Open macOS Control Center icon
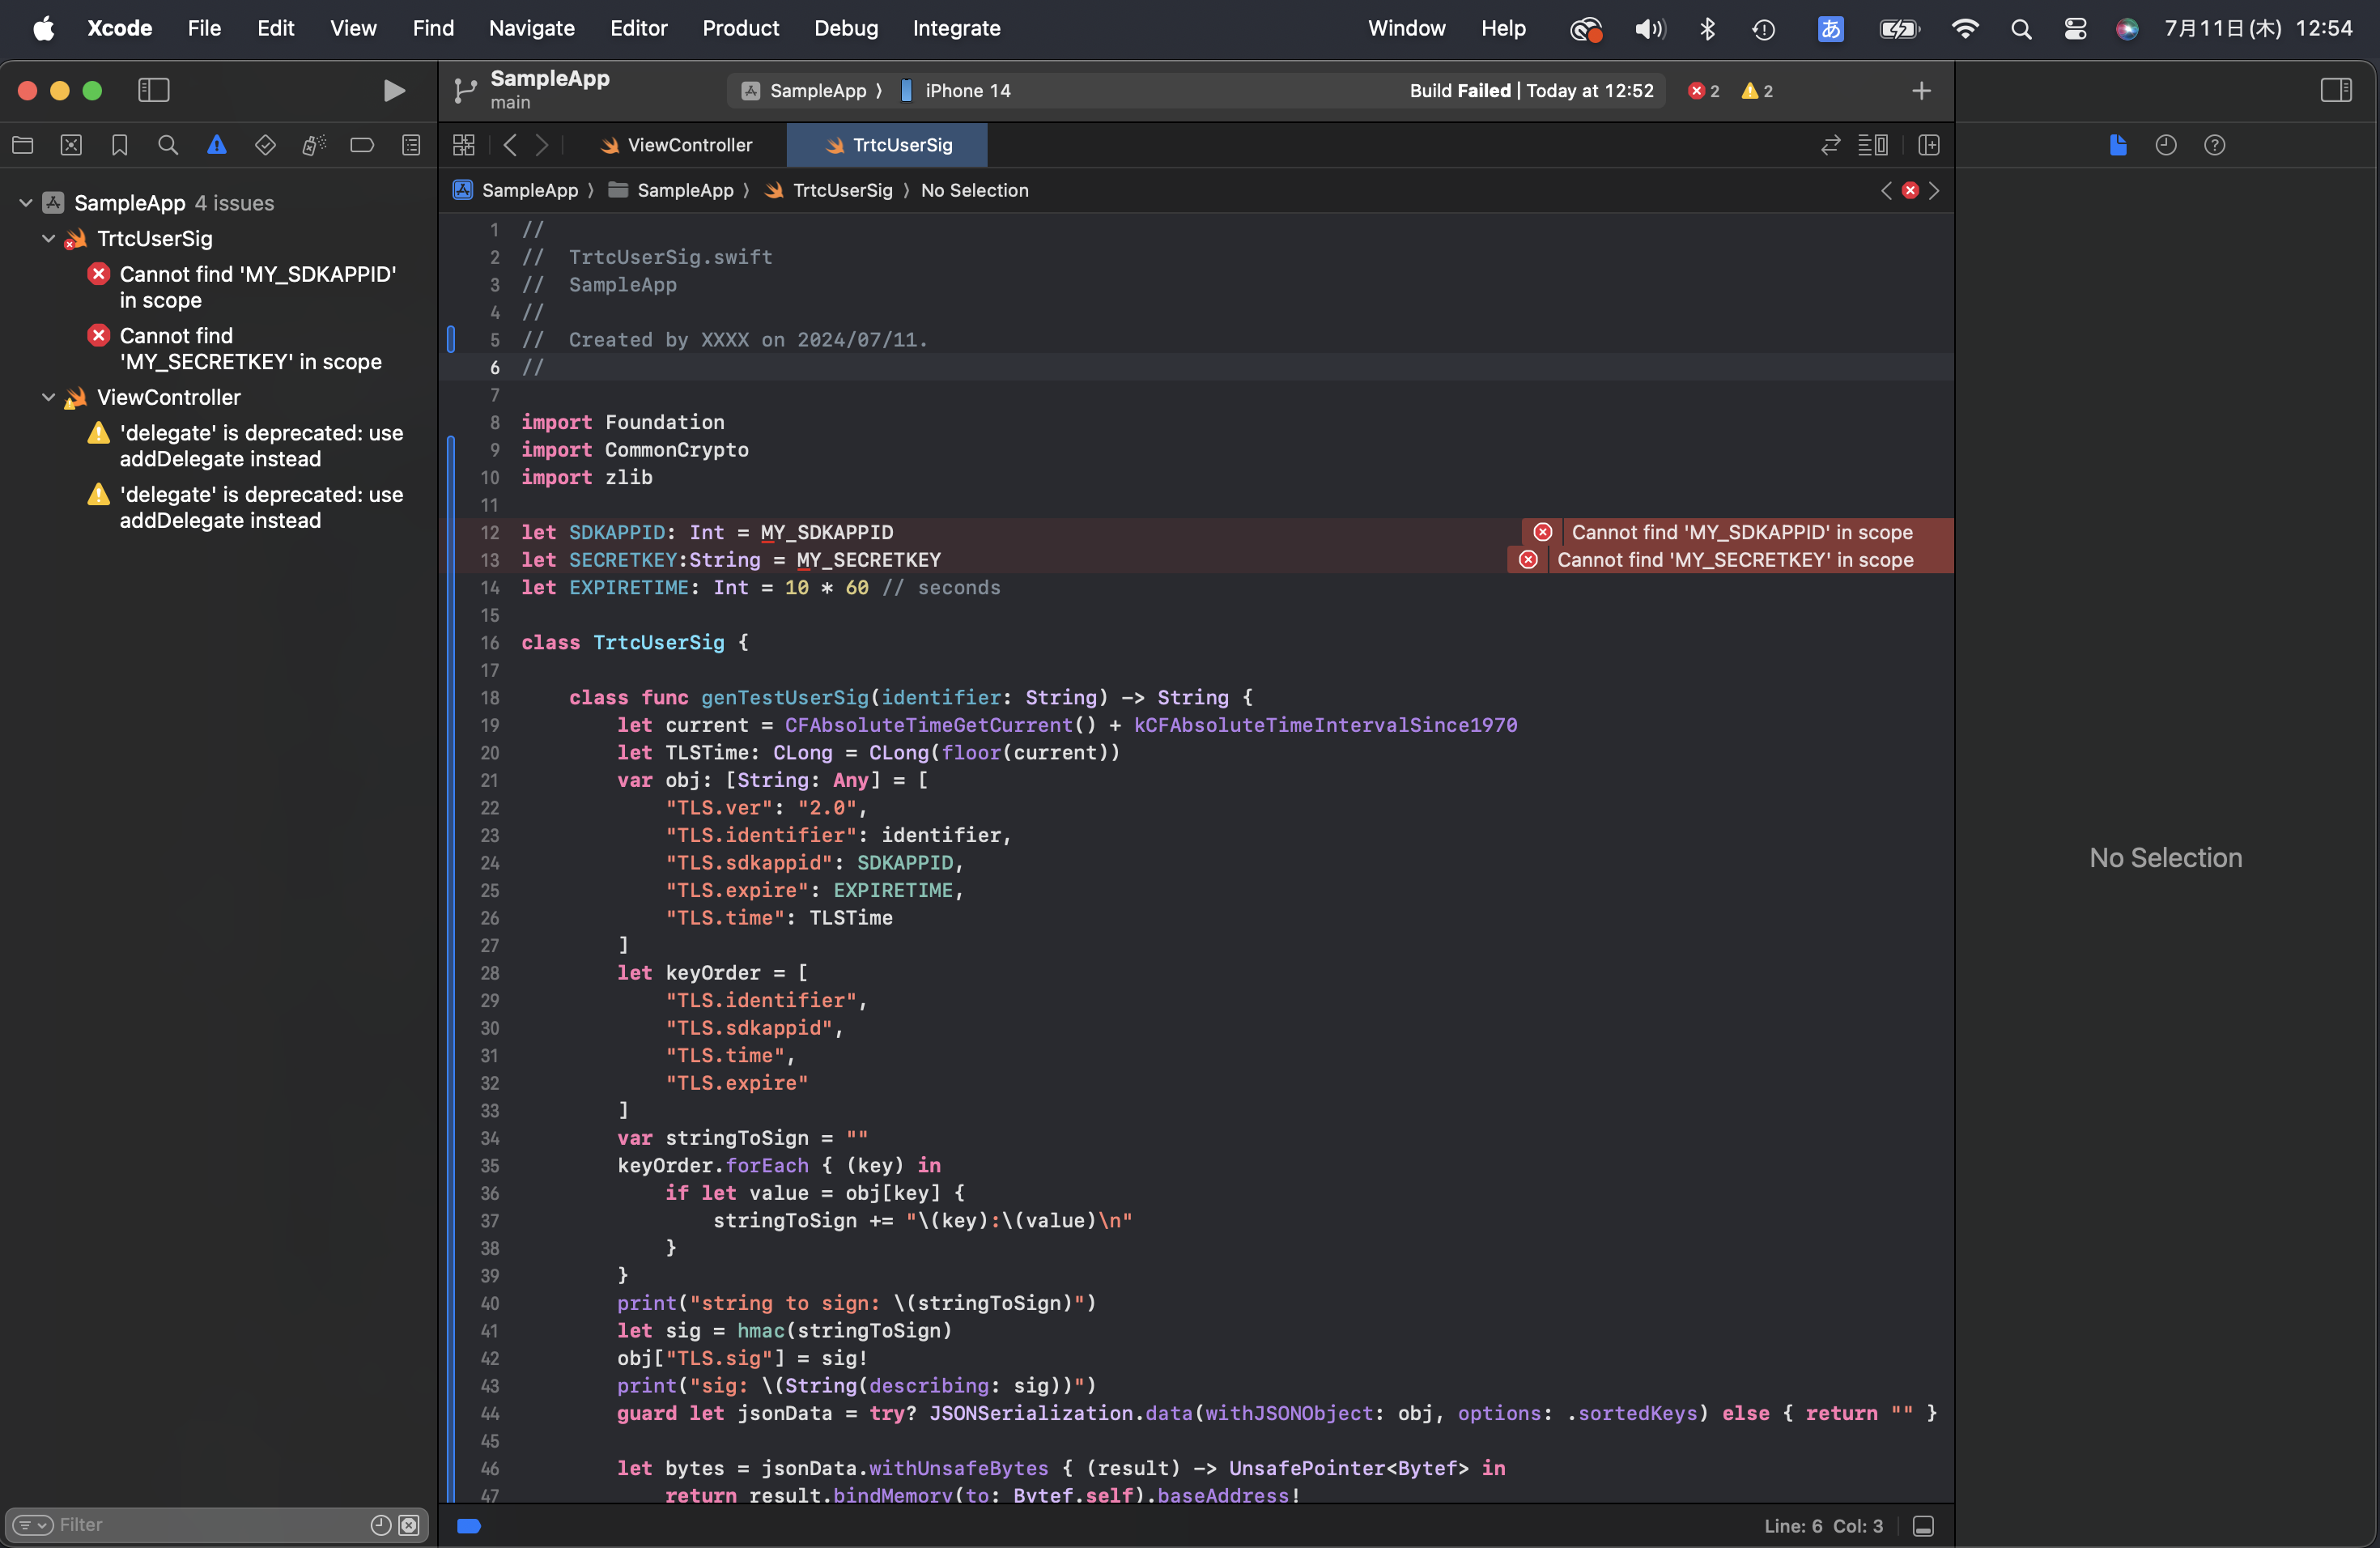This screenshot has height=1548, width=2380. (x=2075, y=28)
